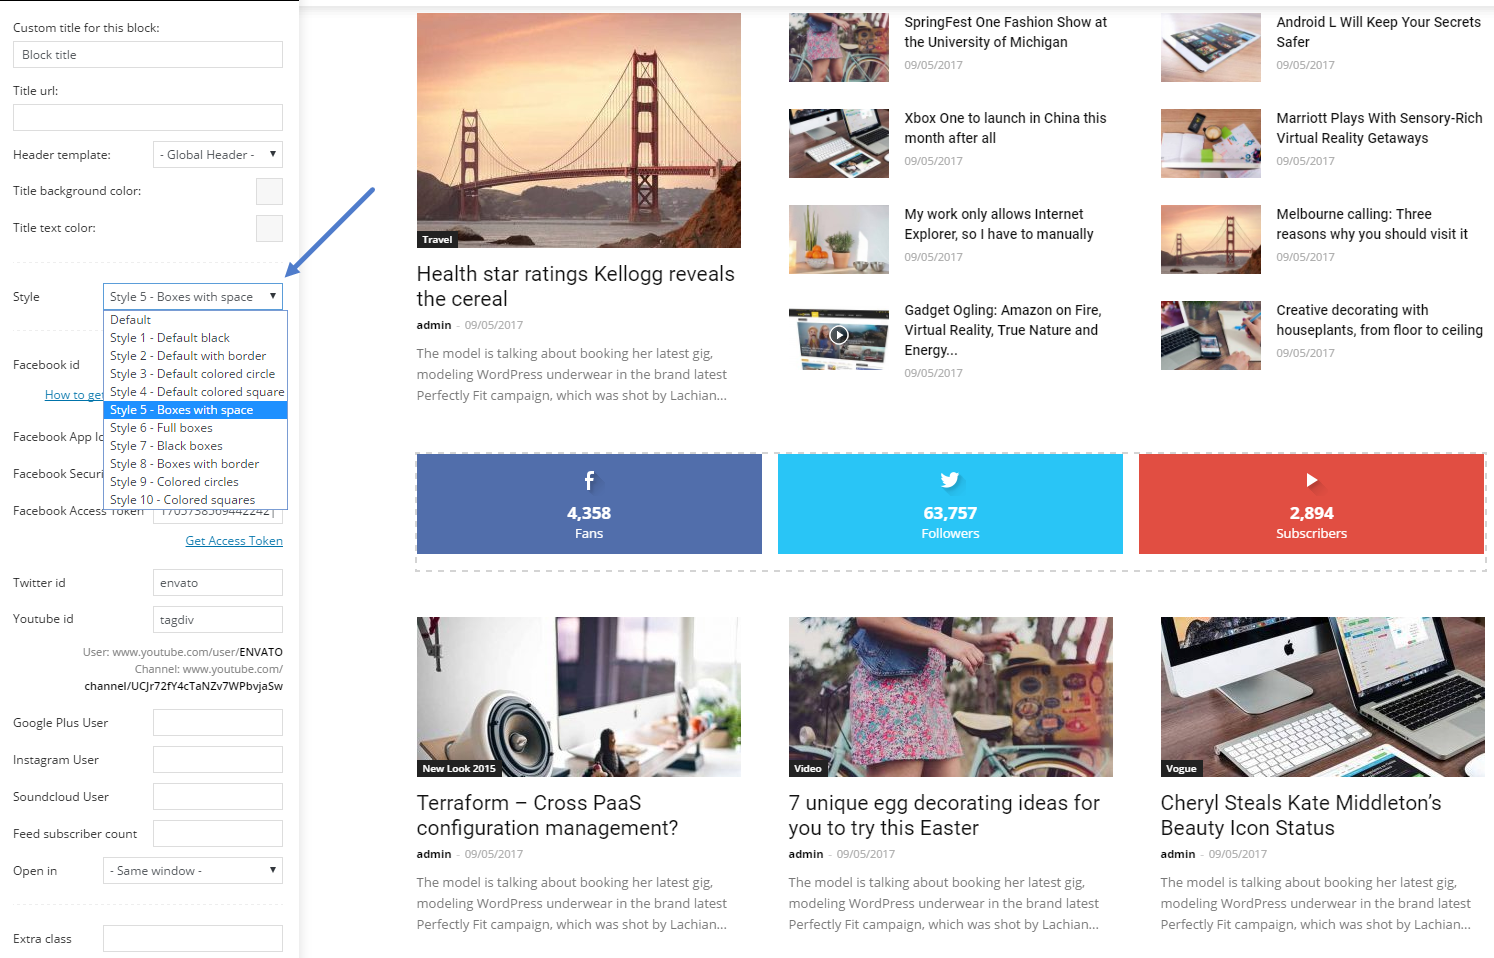Choose Style 7 - Black boxes
1494x958 pixels.
(x=196, y=446)
